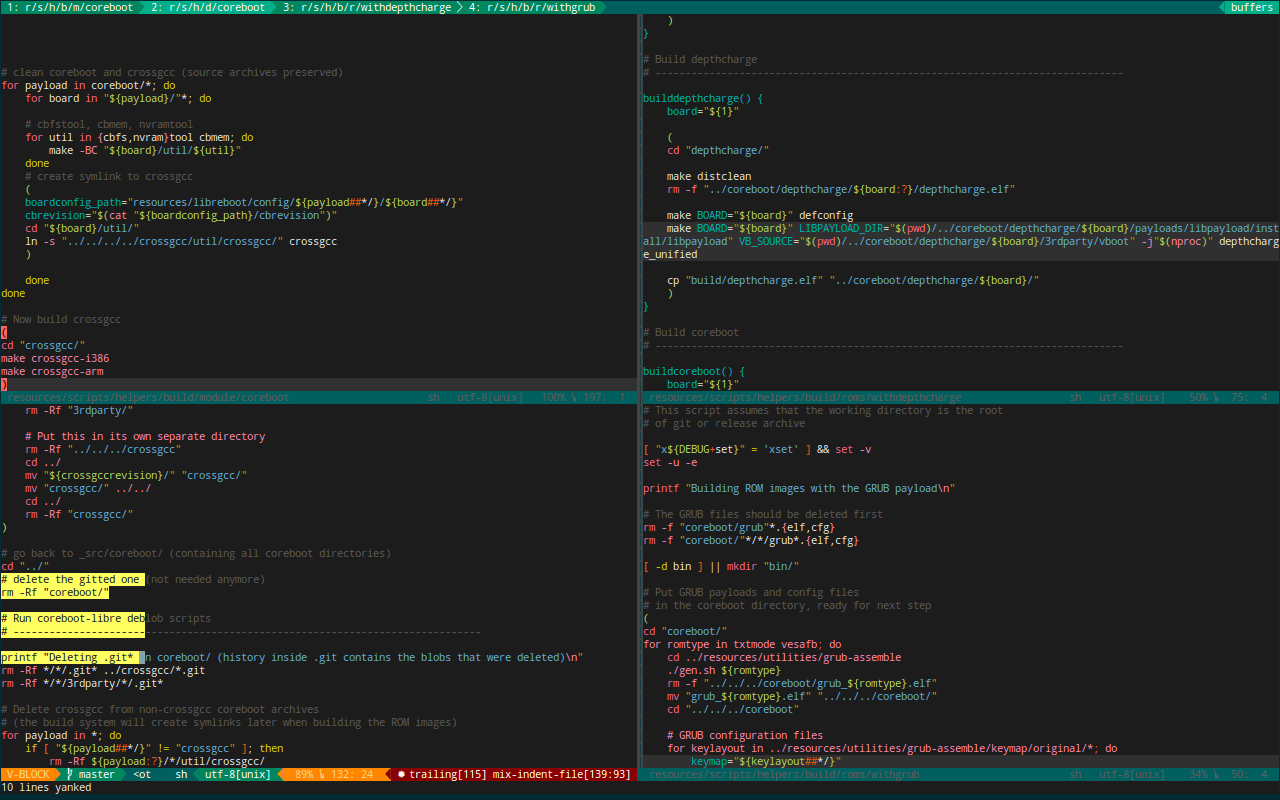This screenshot has height=800, width=1280.
Task: Click the module/coreboot pane status line path
Action: tap(147, 397)
